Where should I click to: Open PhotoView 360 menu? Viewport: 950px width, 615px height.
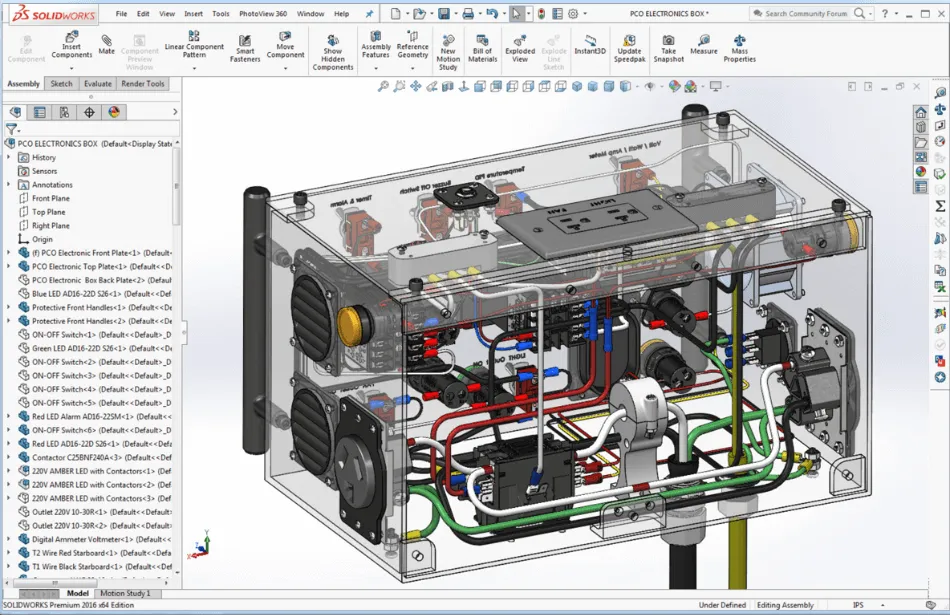[x=263, y=13]
